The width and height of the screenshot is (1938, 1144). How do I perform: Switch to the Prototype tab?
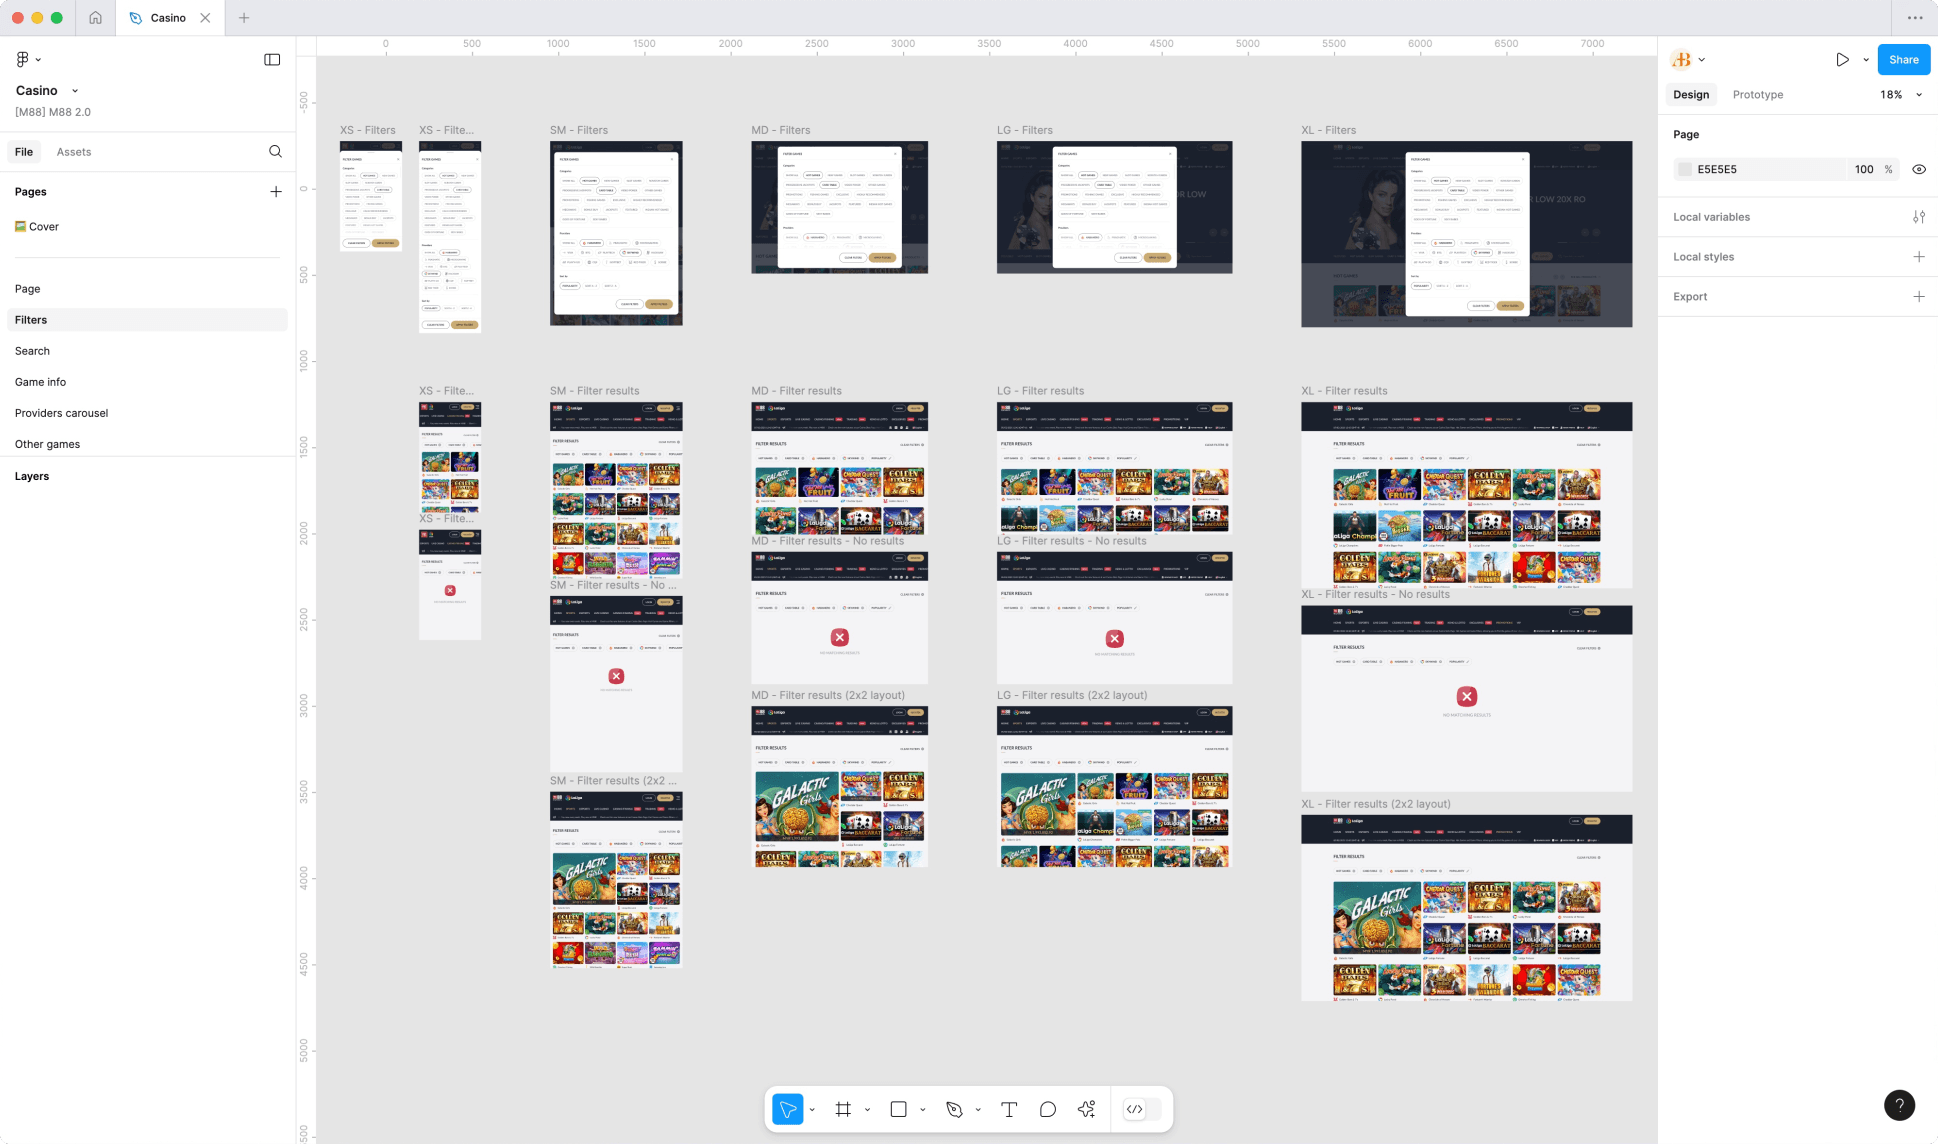click(x=1757, y=94)
